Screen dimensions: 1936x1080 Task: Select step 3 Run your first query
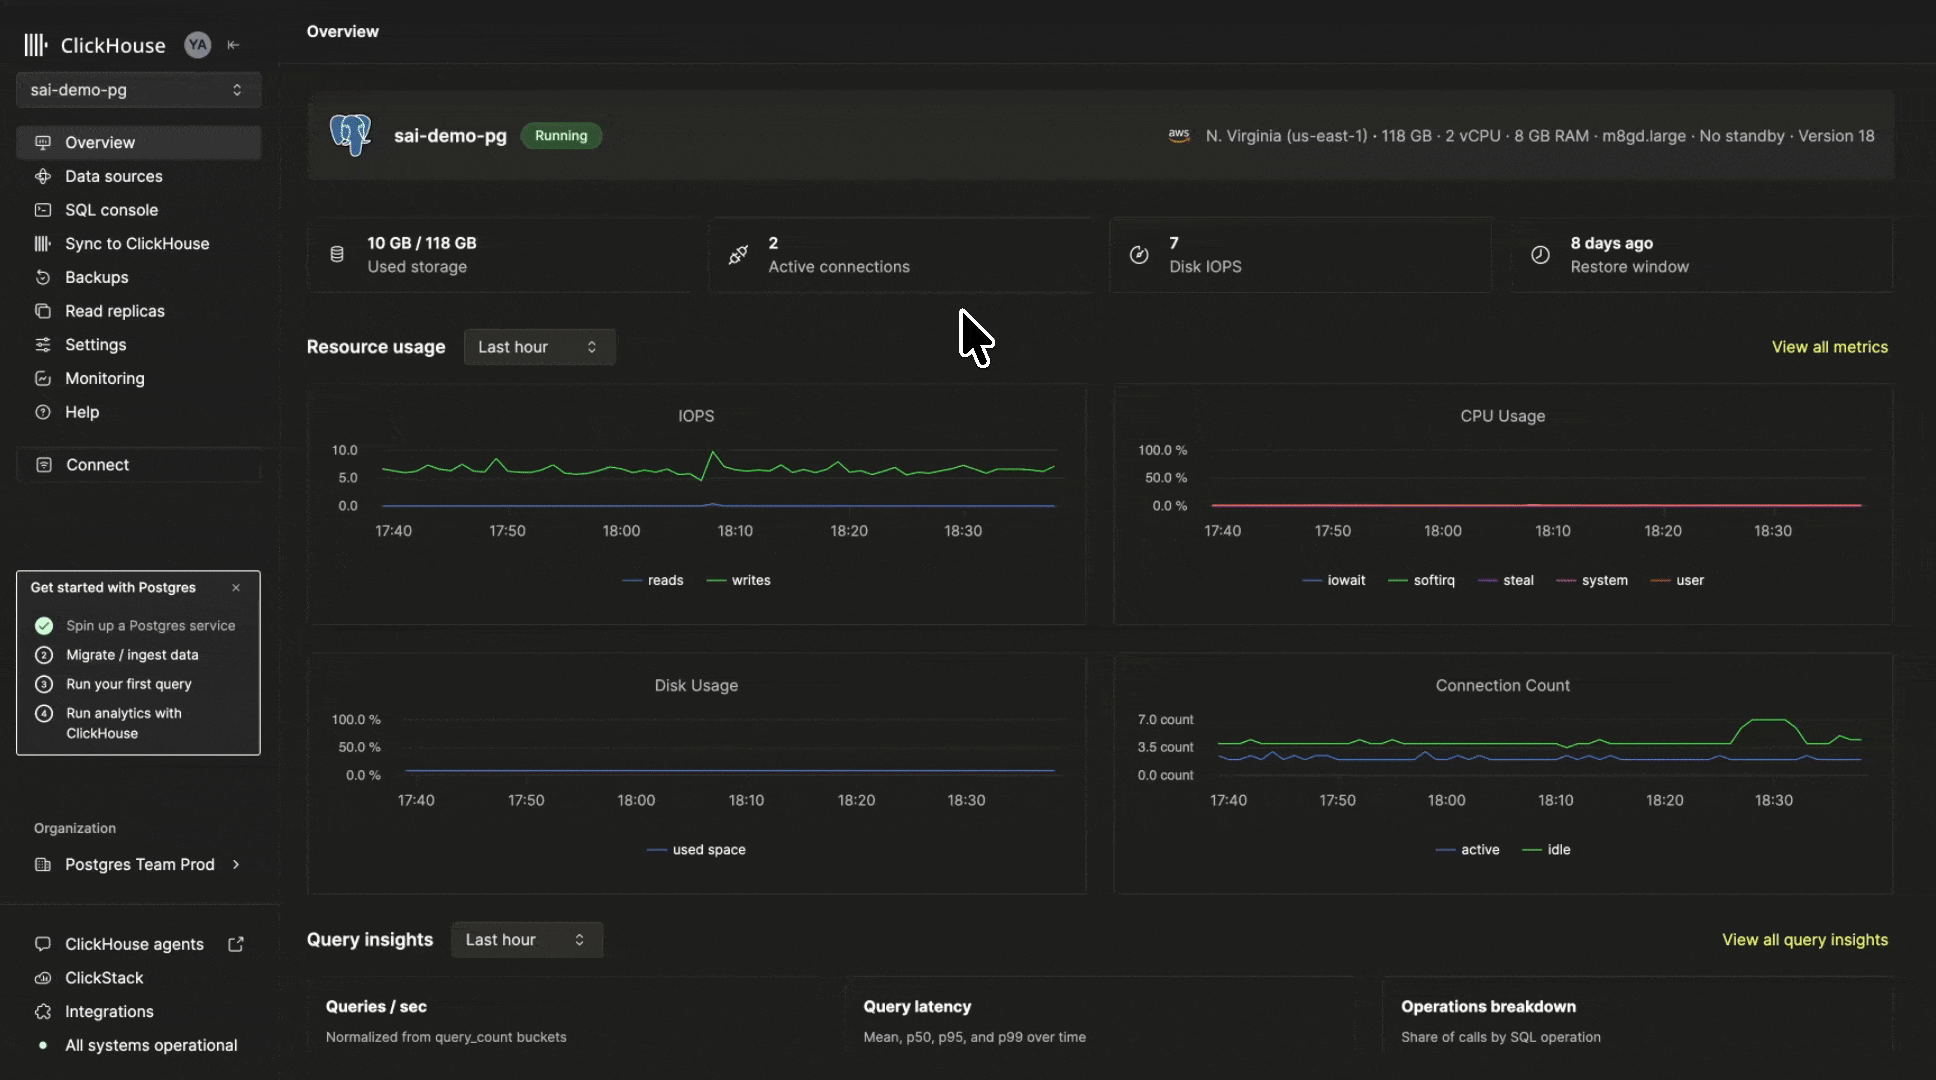pos(129,684)
